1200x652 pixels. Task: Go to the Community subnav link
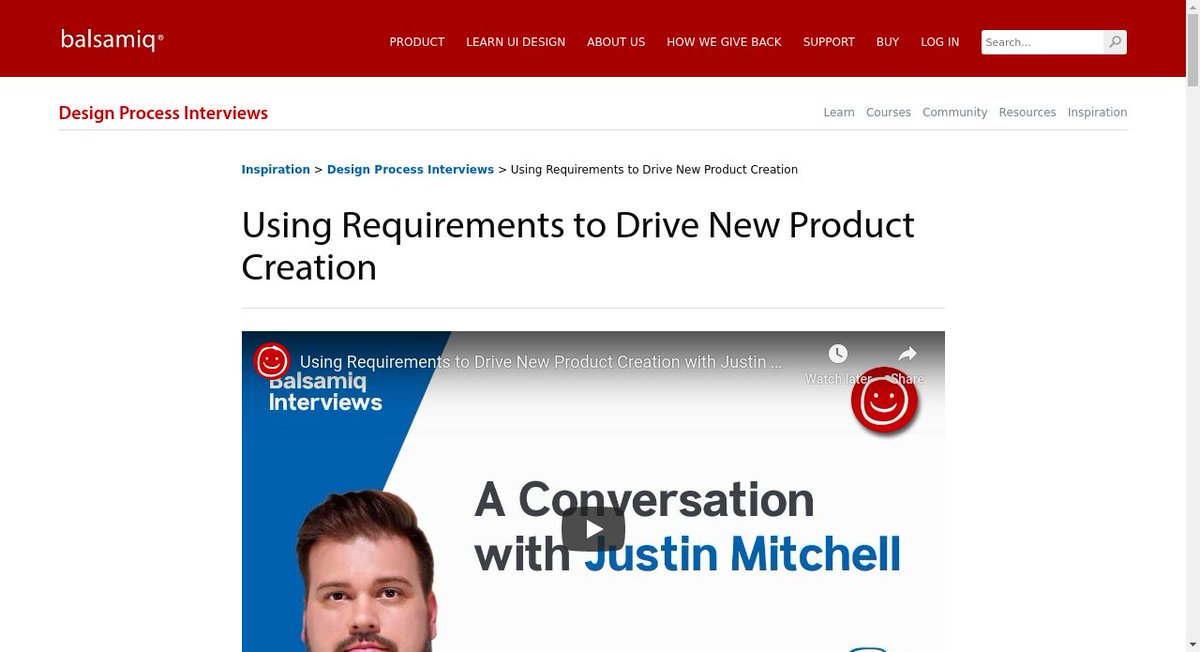[955, 112]
